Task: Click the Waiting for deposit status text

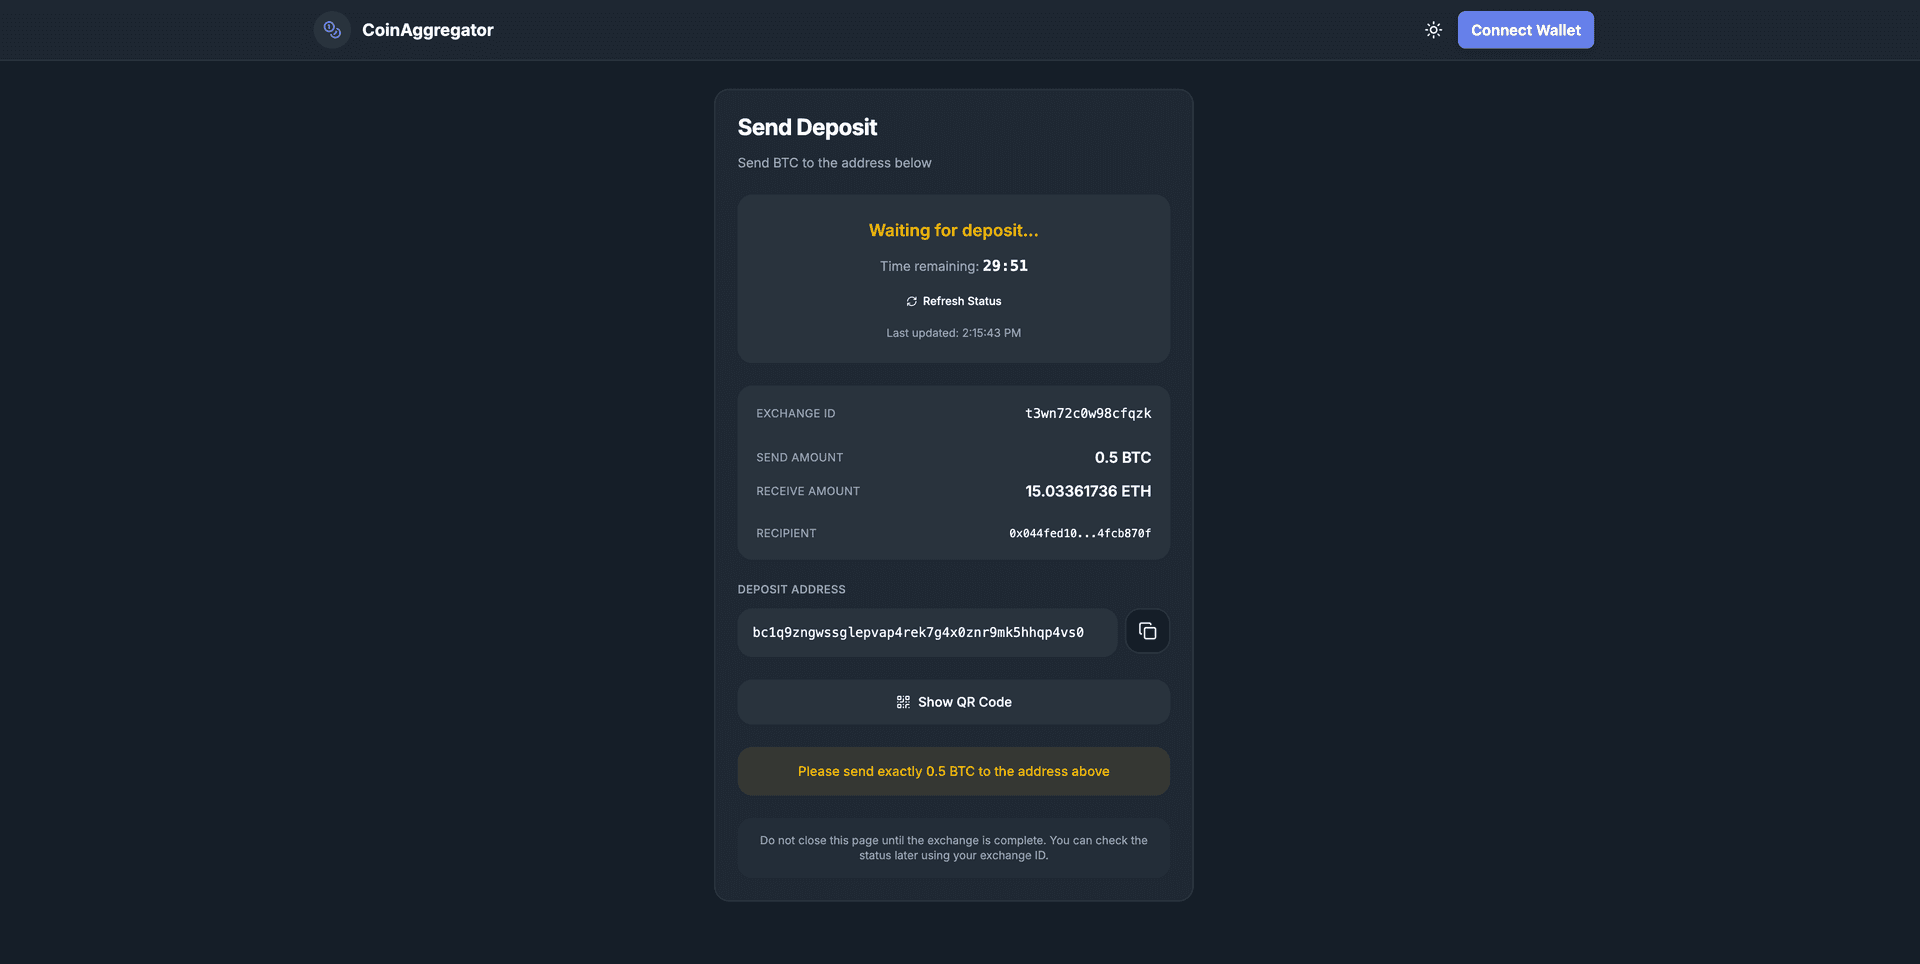Action: click(953, 230)
